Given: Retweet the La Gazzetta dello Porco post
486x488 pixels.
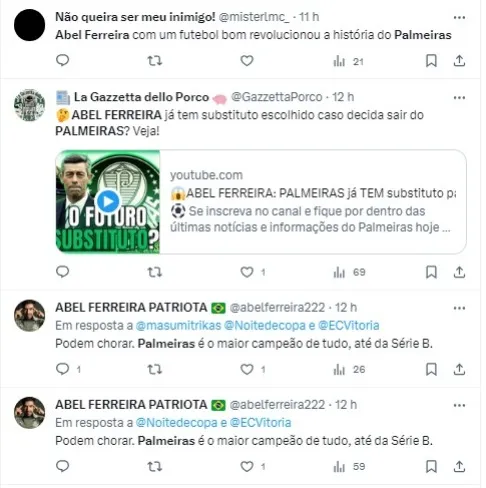Looking at the screenshot, I should (155, 272).
